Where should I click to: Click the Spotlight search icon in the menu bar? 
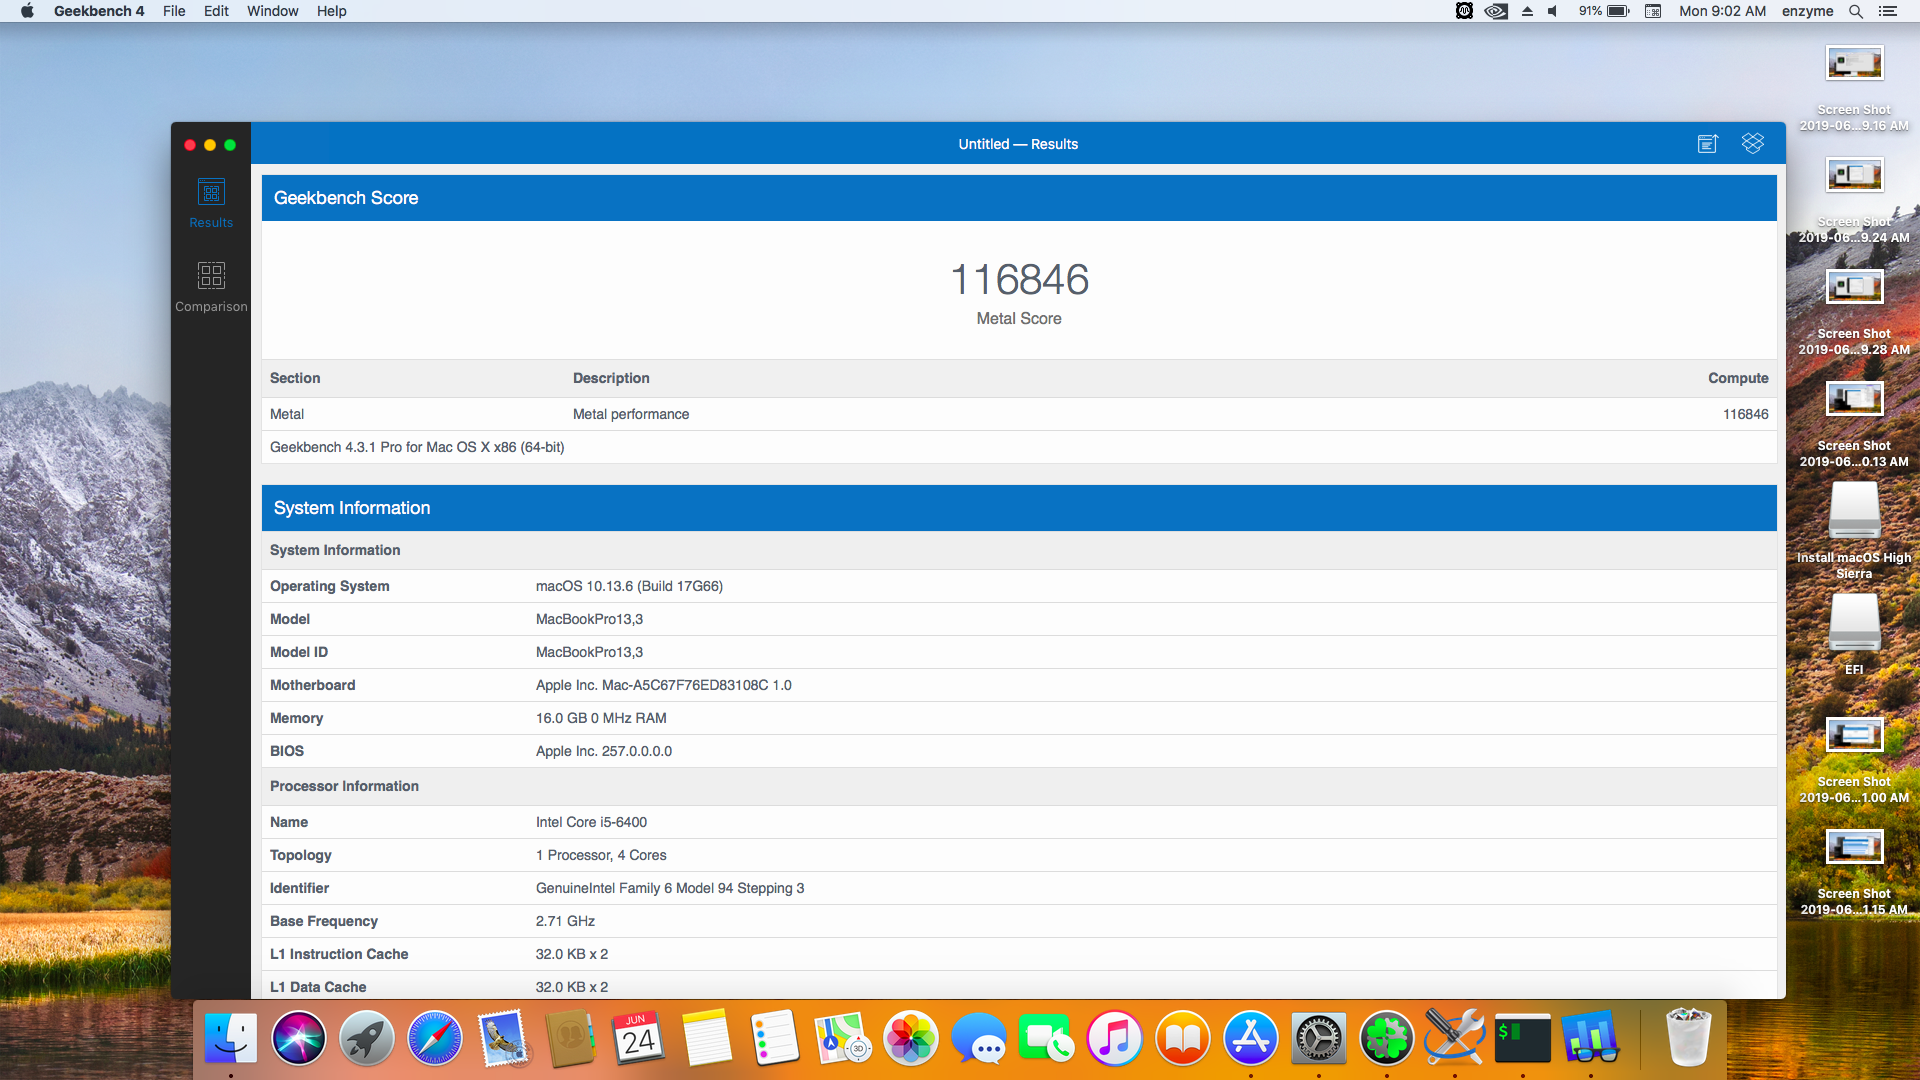pos(1855,11)
